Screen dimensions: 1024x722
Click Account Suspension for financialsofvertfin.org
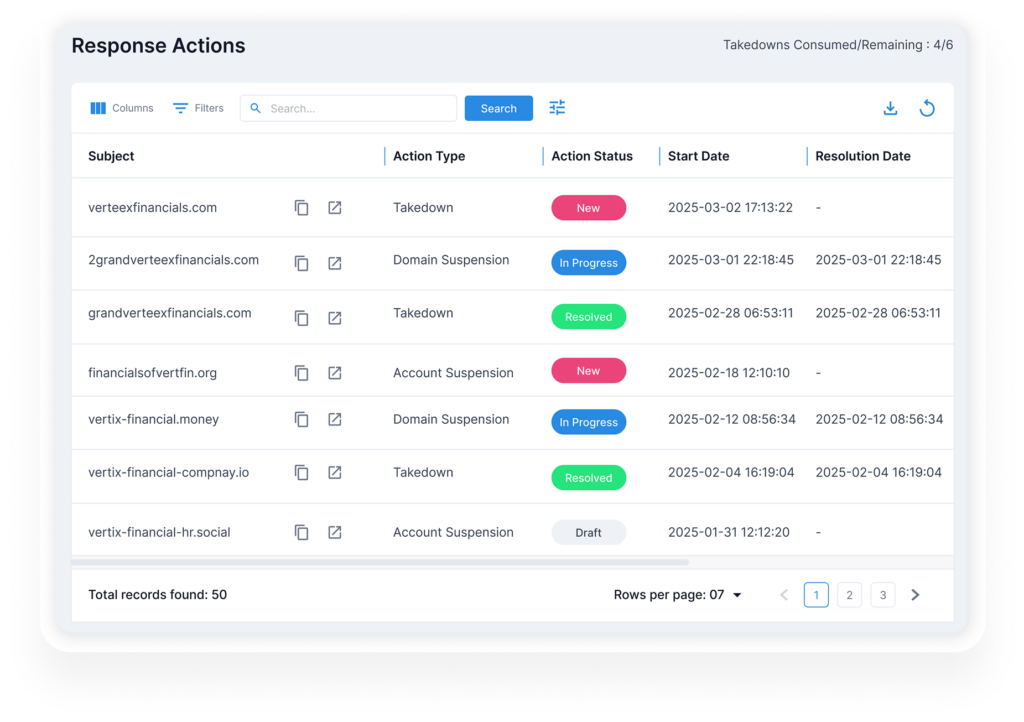click(453, 373)
